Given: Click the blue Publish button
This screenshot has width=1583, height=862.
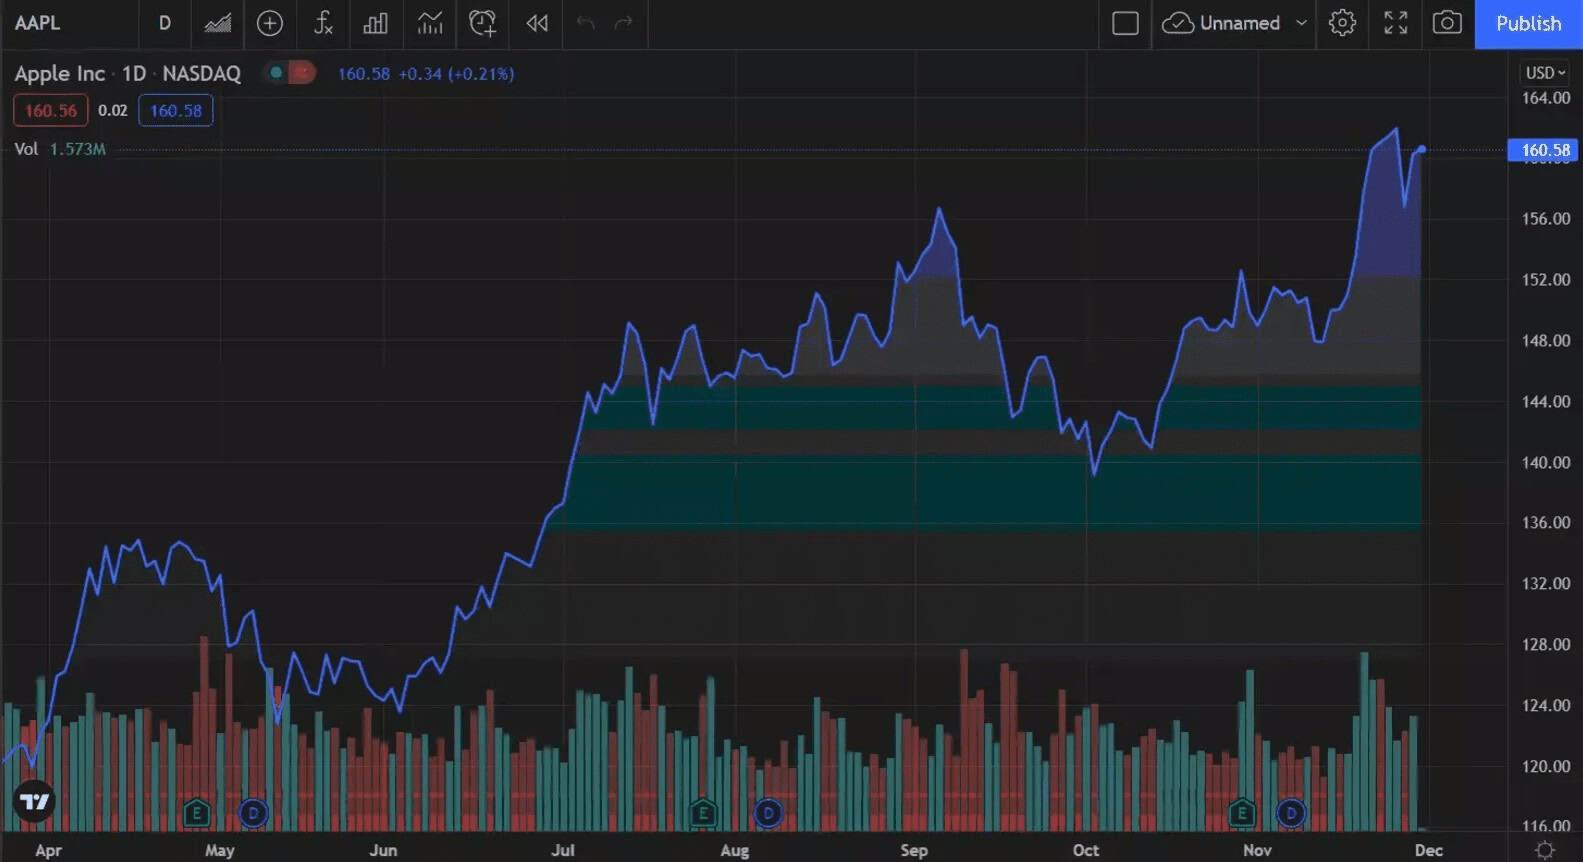Looking at the screenshot, I should point(1528,24).
